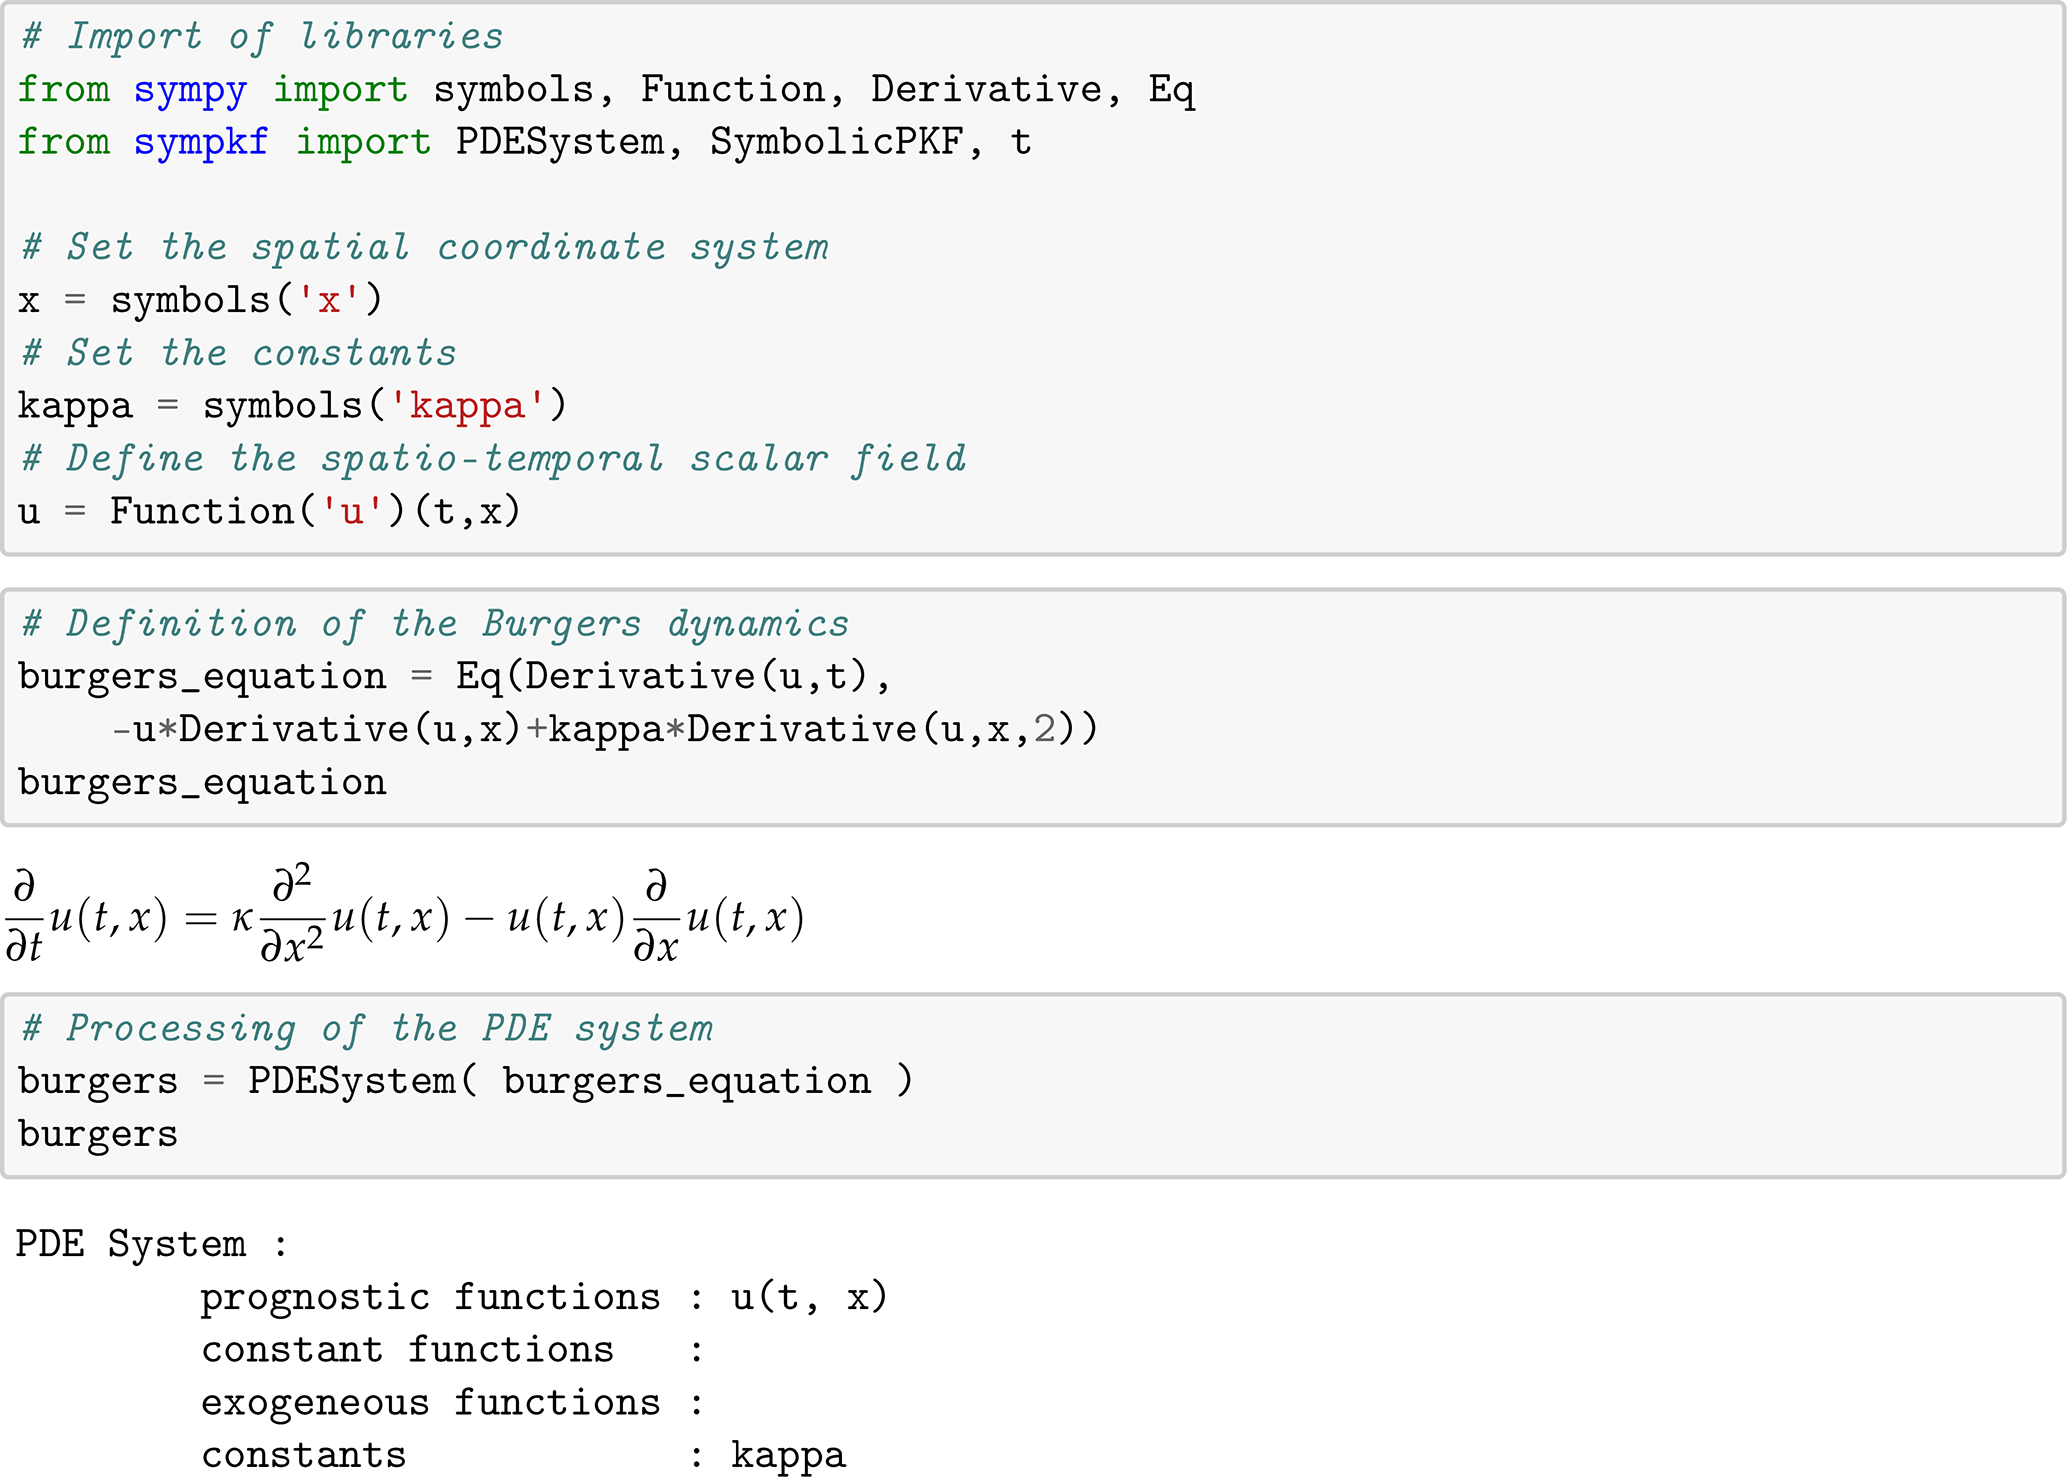Click the 'prognostic functions' output line
2067x1477 pixels.
pyautogui.click(x=430, y=1298)
